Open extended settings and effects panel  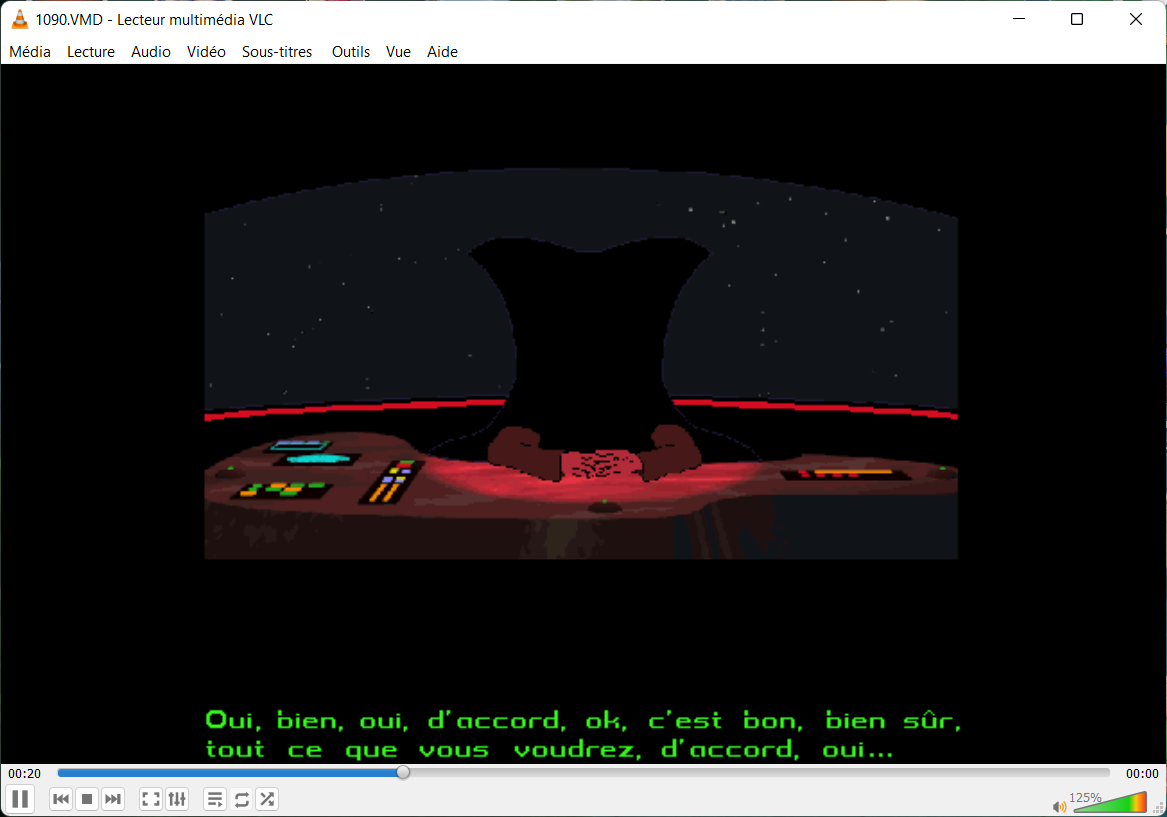coord(177,799)
